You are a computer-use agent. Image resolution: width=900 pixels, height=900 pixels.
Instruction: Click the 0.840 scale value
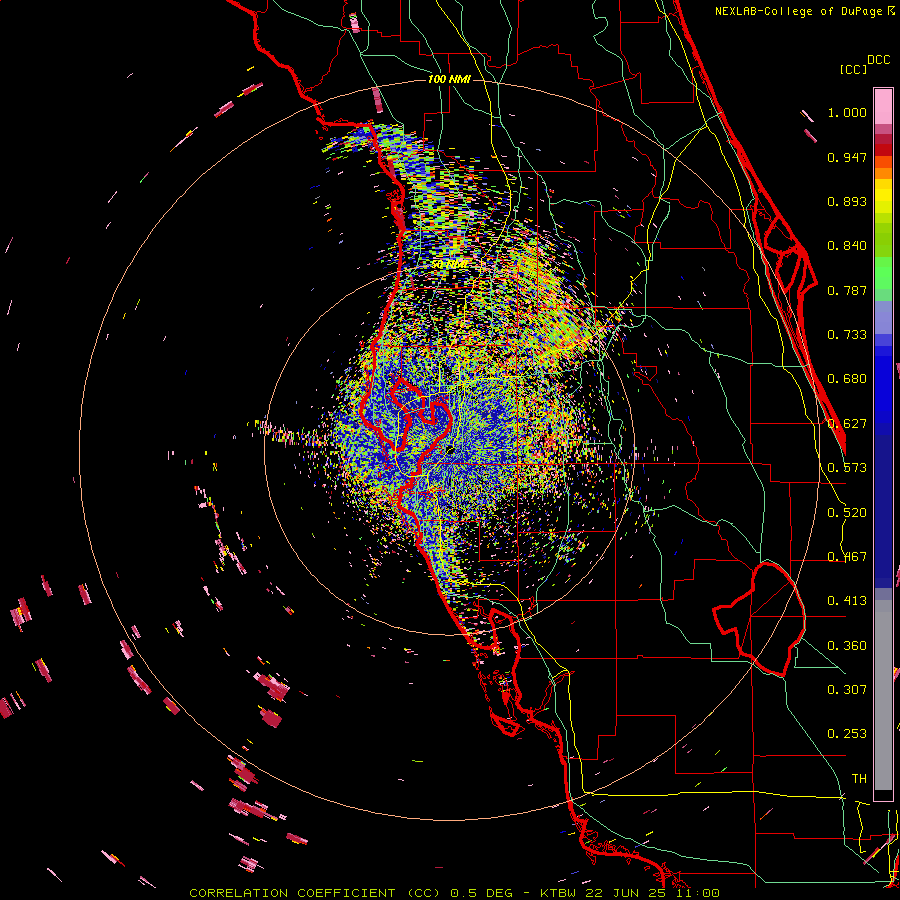coord(847,246)
